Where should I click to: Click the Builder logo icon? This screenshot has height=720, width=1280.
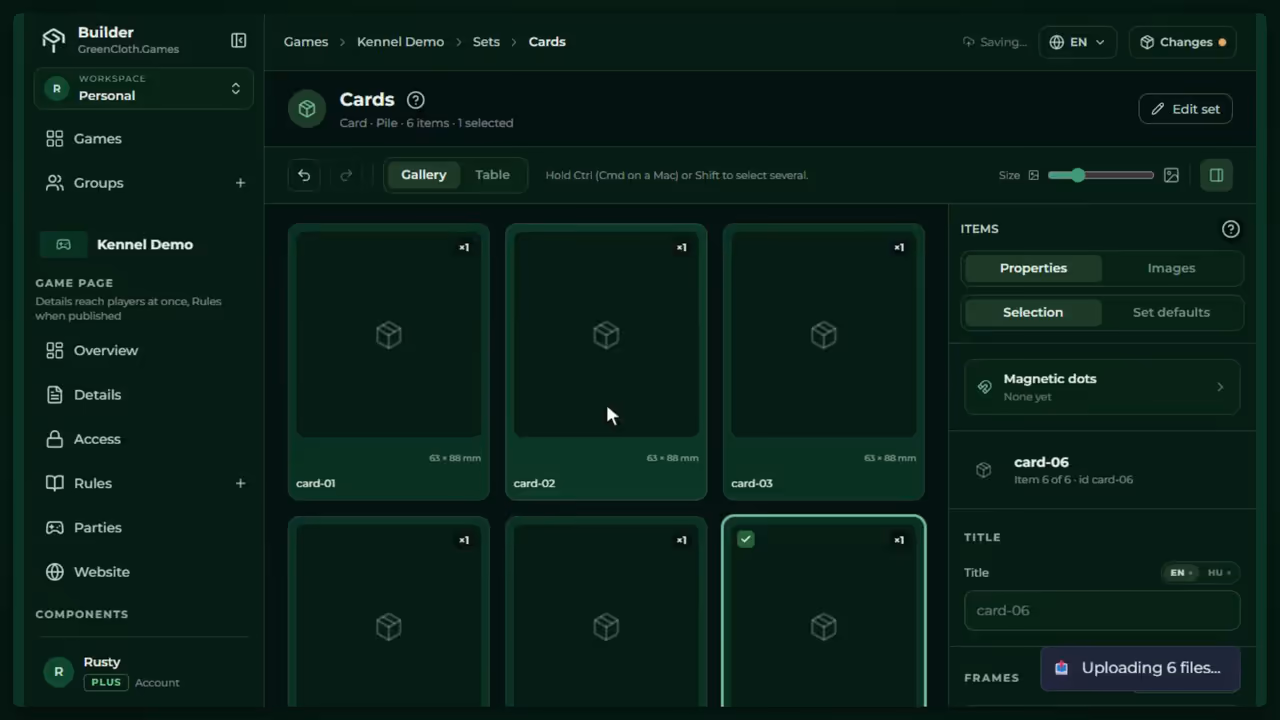tap(53, 40)
